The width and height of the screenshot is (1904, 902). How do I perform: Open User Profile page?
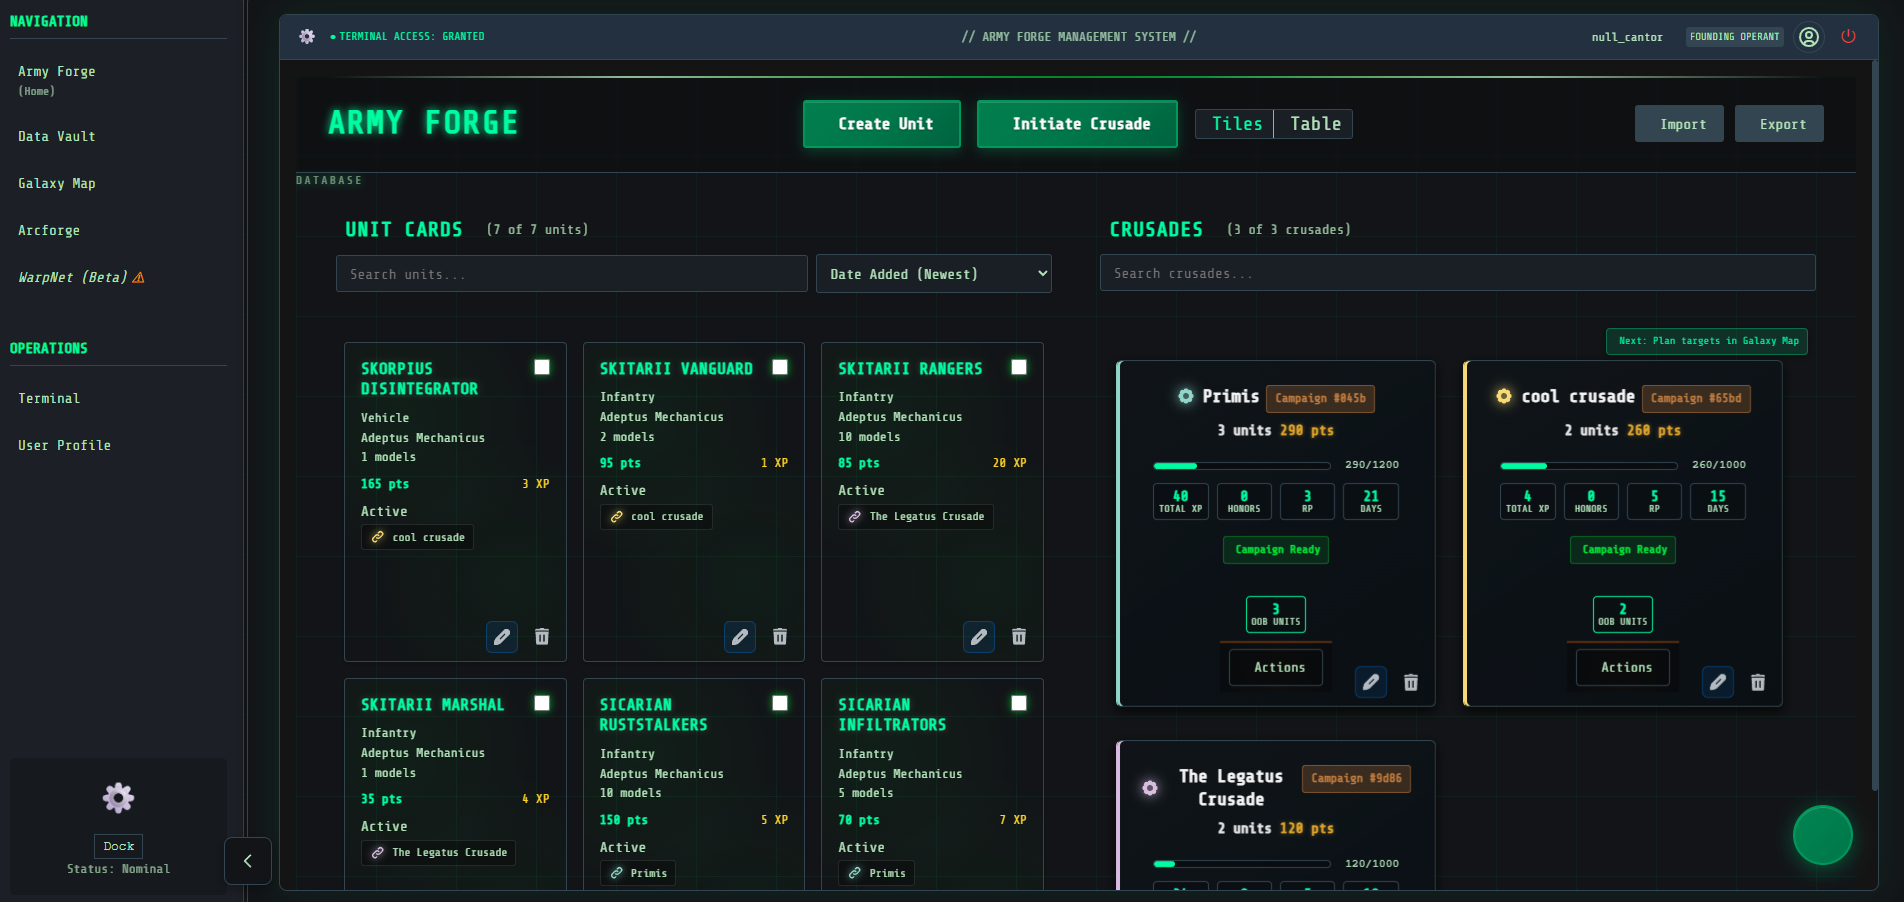(65, 446)
